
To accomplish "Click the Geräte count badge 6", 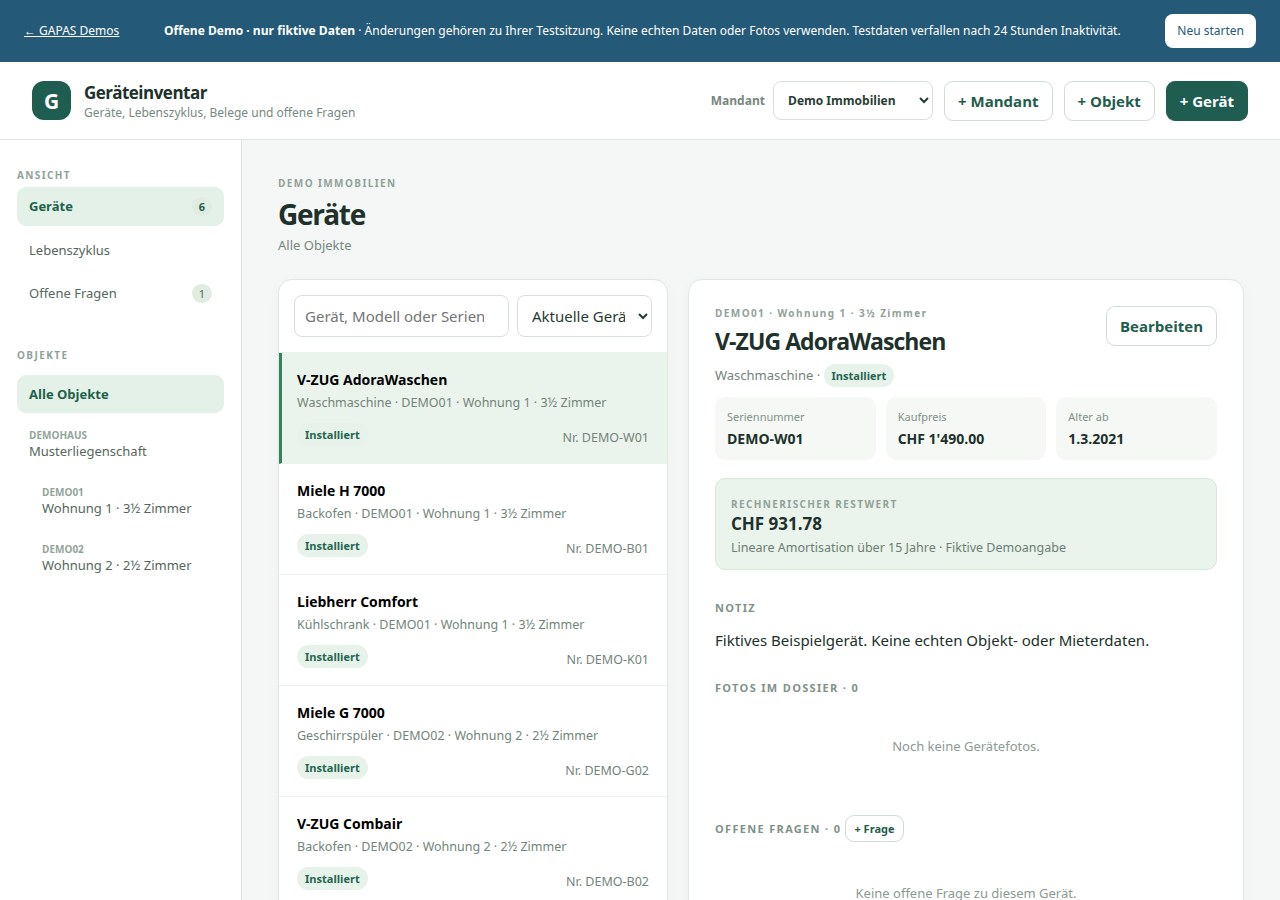I will click(202, 207).
